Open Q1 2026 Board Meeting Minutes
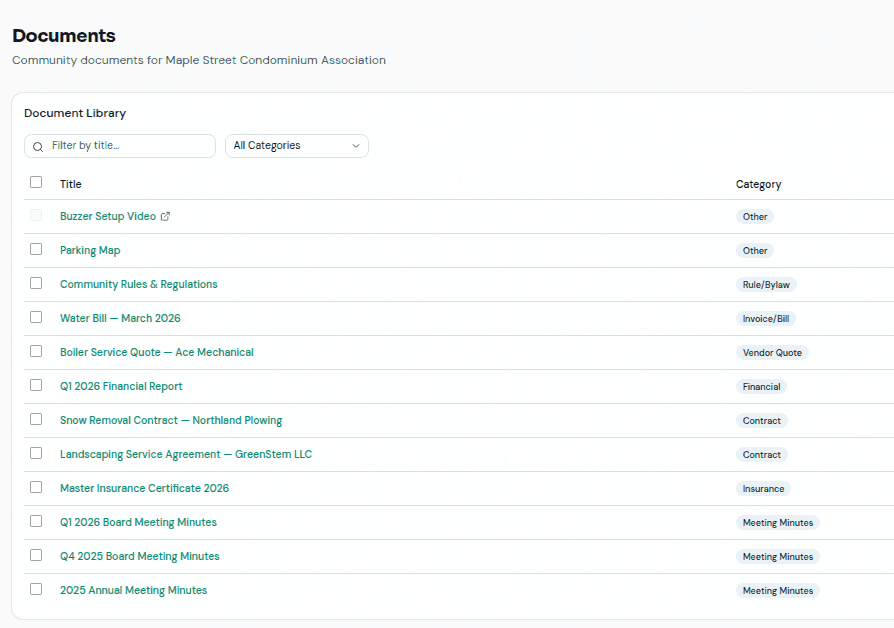The image size is (894, 628). point(139,522)
